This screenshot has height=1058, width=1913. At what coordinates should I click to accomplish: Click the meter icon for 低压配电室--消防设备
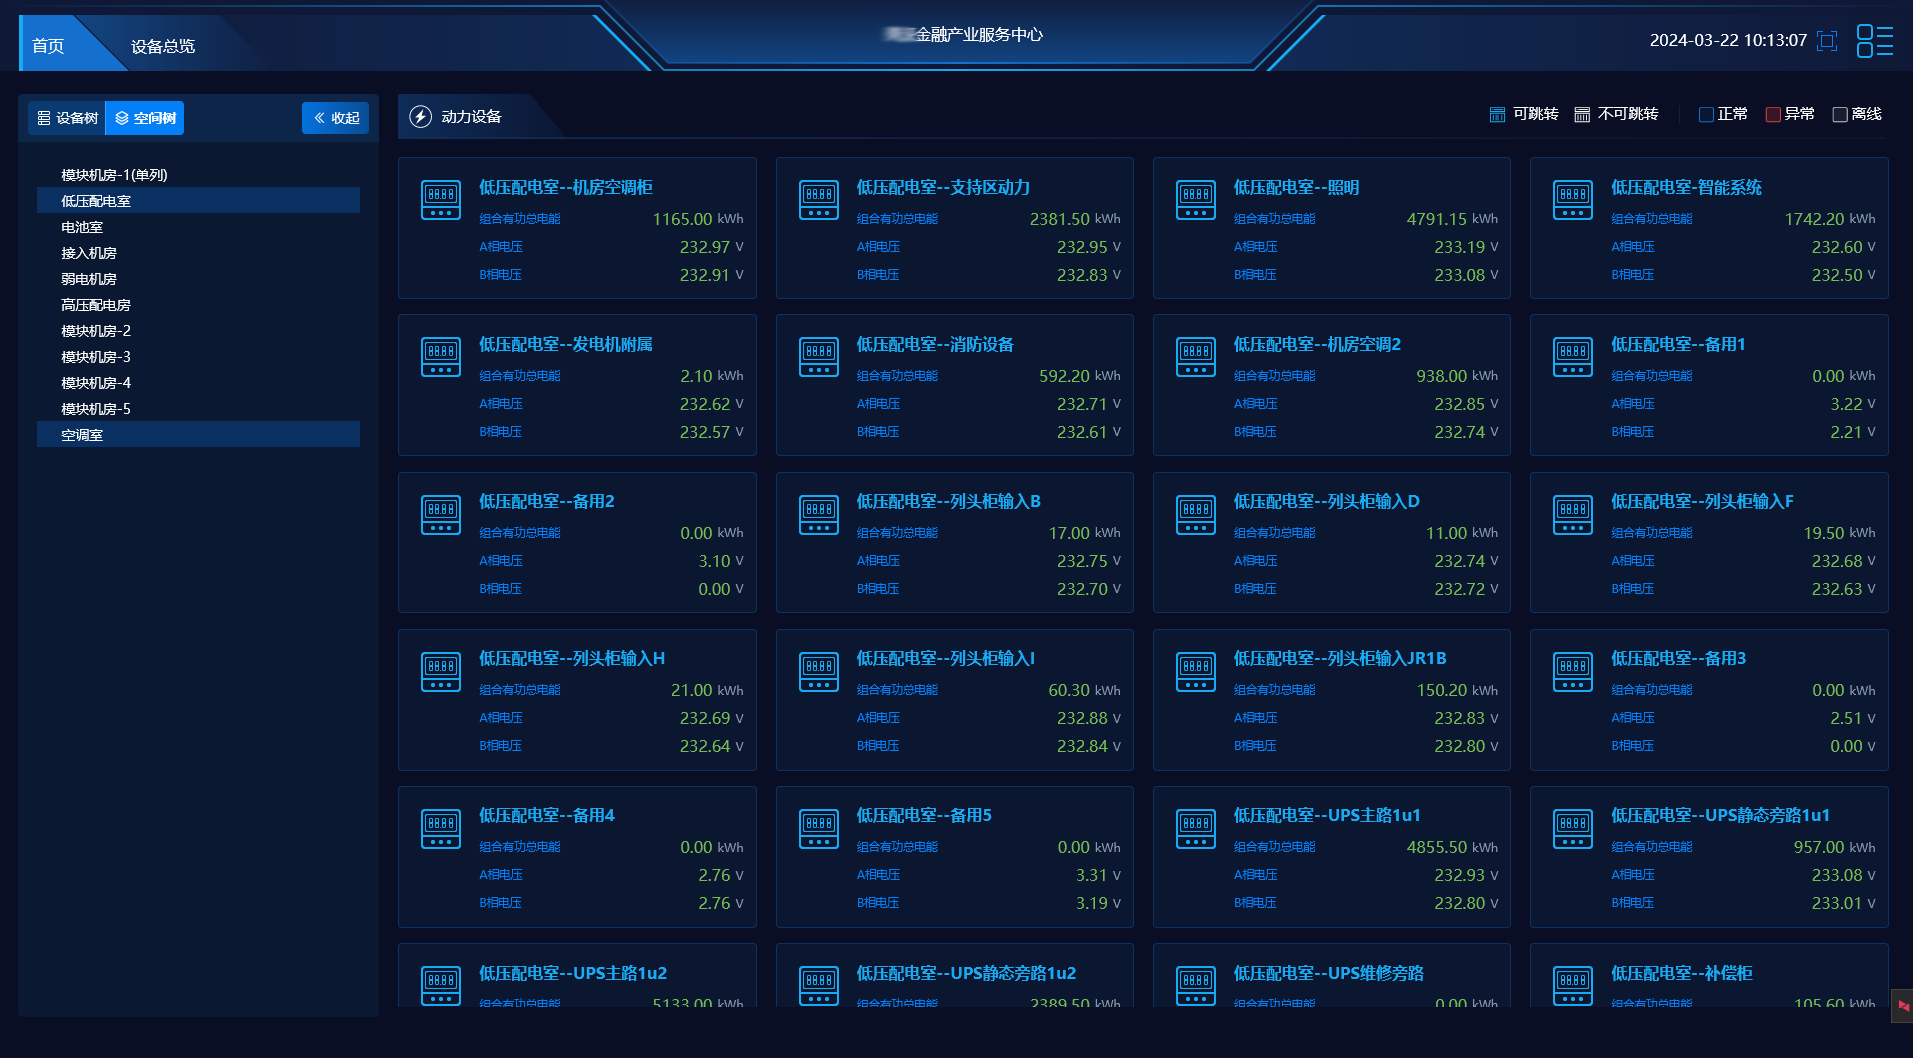tap(818, 357)
